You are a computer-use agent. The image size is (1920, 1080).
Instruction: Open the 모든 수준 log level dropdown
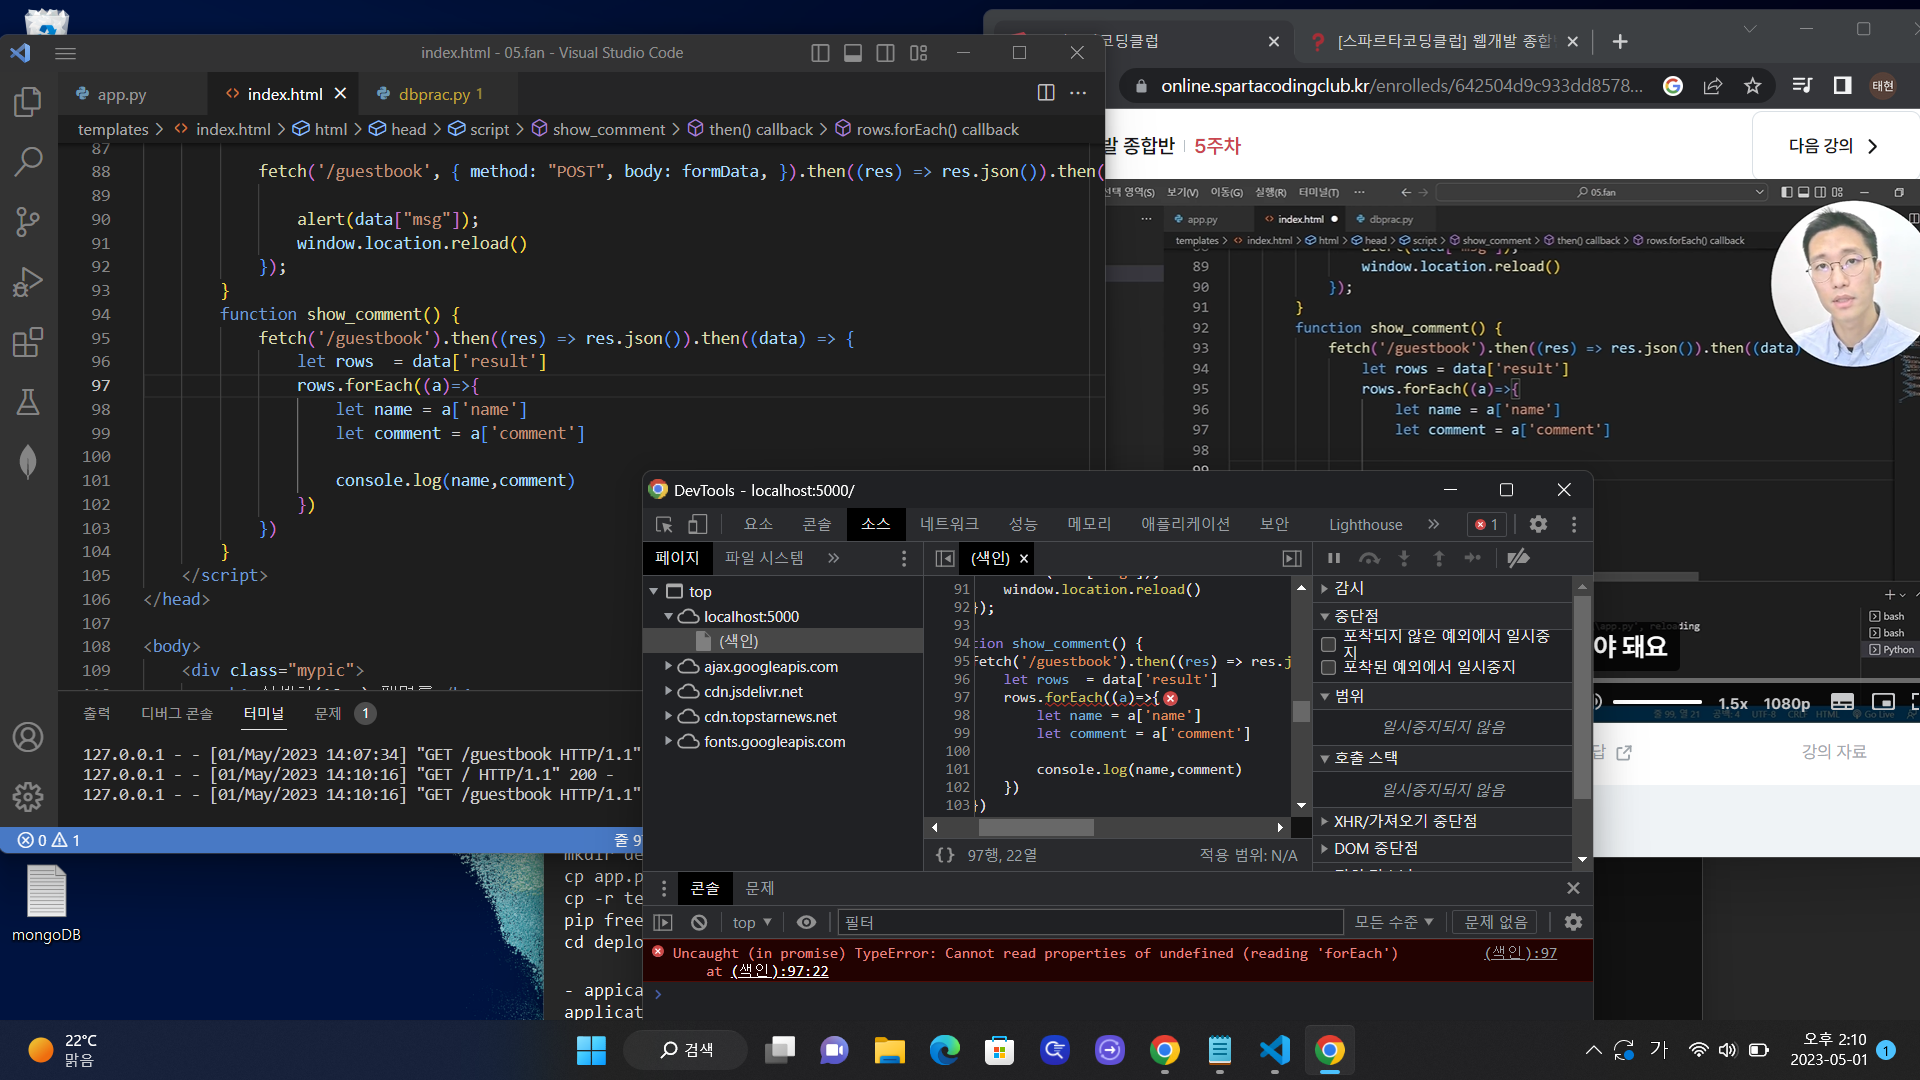coord(1394,922)
